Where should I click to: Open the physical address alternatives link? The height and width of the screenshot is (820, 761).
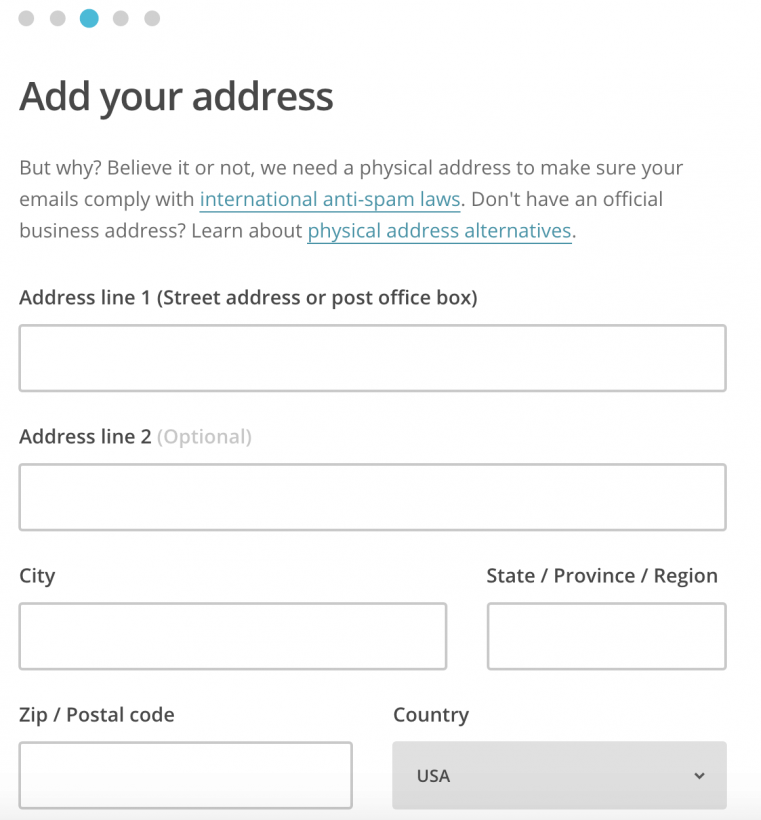[x=439, y=230]
